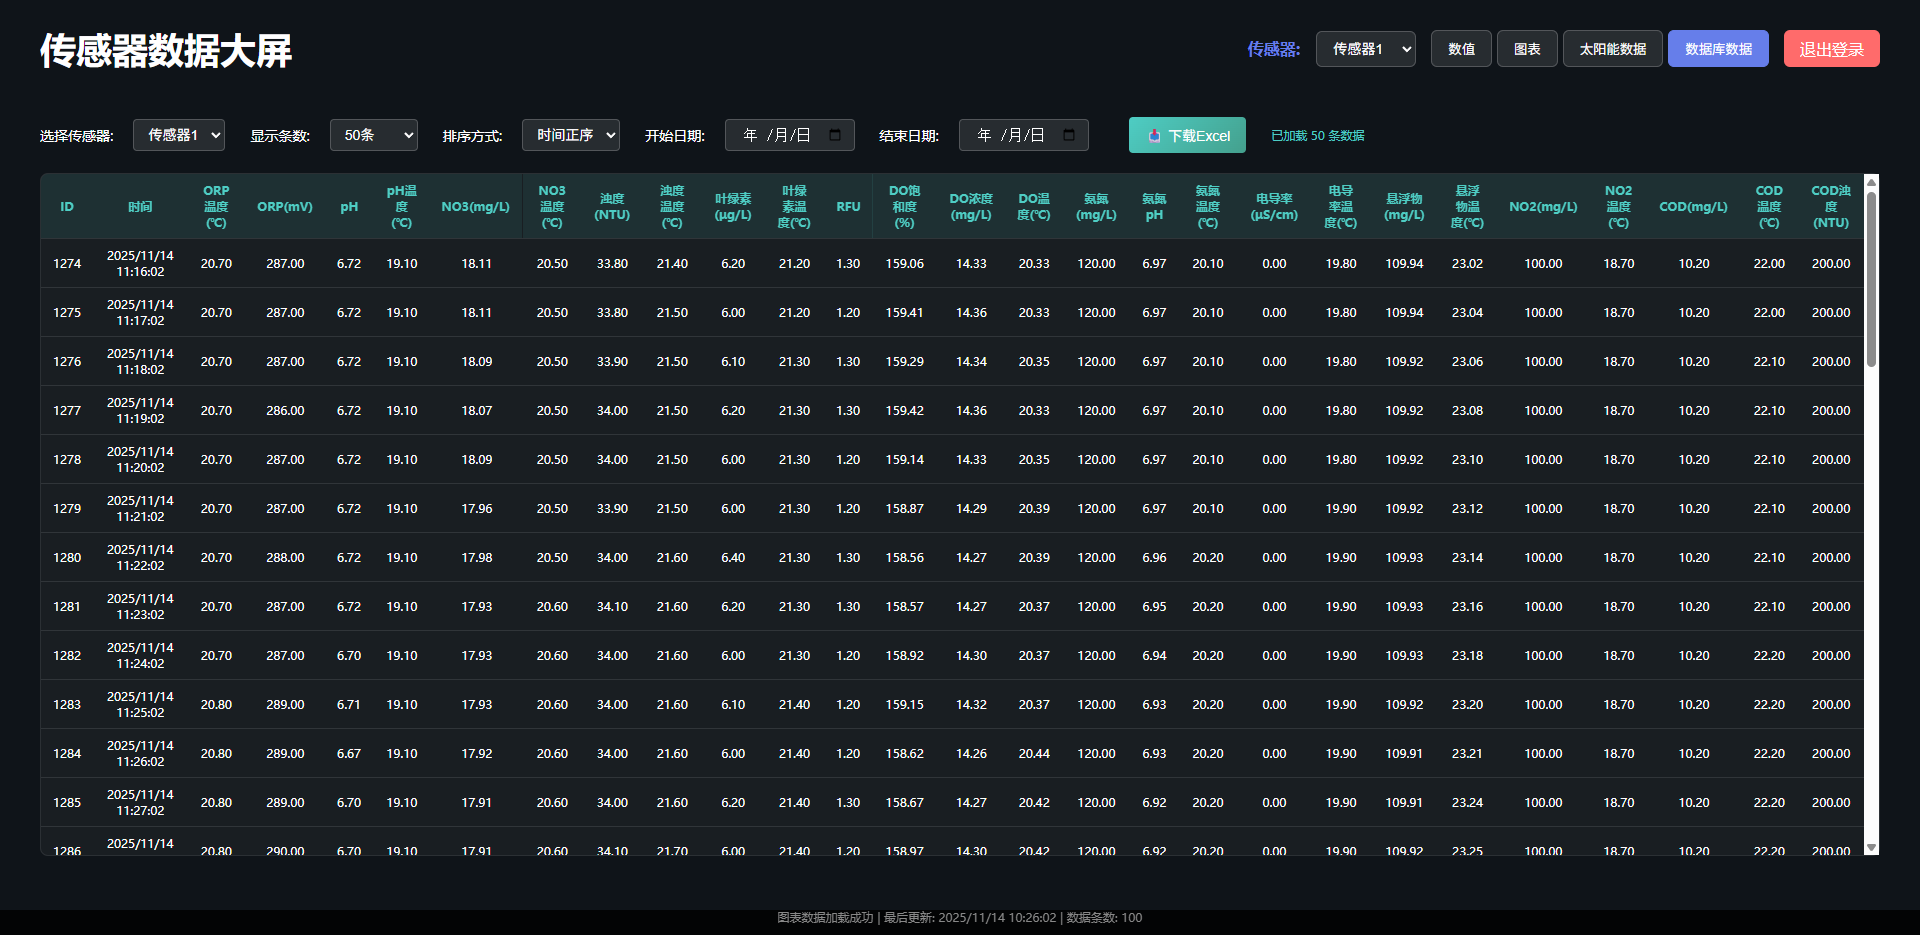Switch to the 数值 view tab
This screenshot has width=1920, height=936.
[x=1461, y=49]
